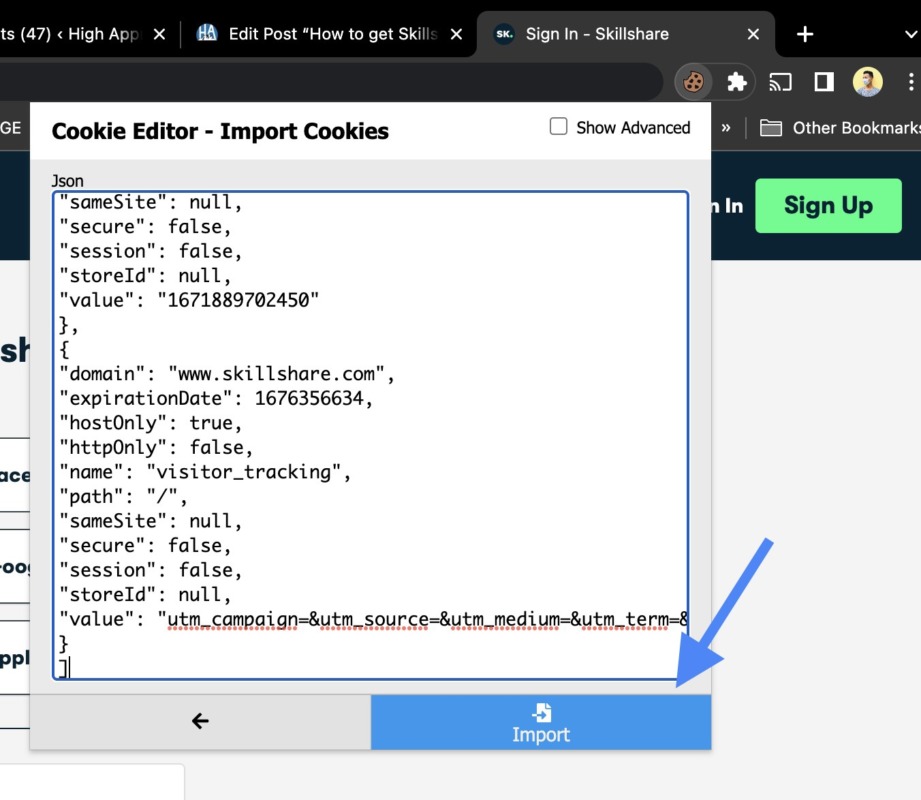
Task: Go back with the Cookie Editor arrow
Action: coord(200,722)
